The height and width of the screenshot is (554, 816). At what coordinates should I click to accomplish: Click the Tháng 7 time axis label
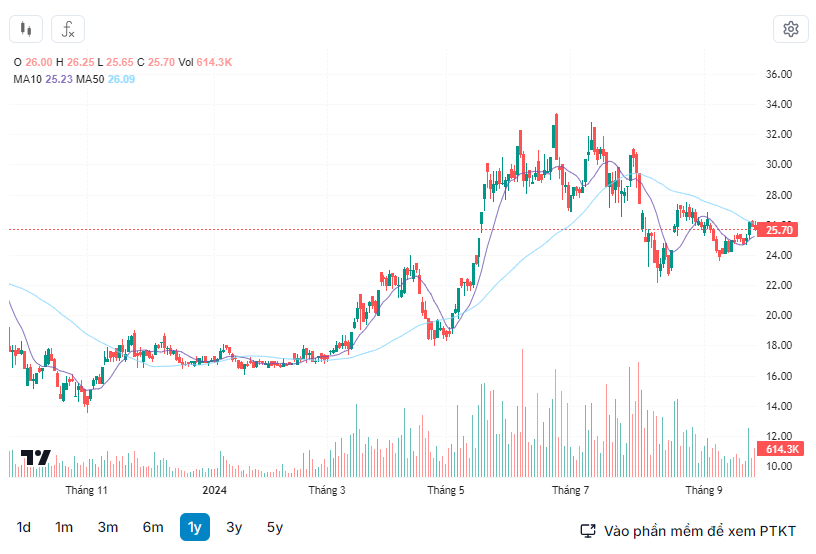(x=571, y=490)
